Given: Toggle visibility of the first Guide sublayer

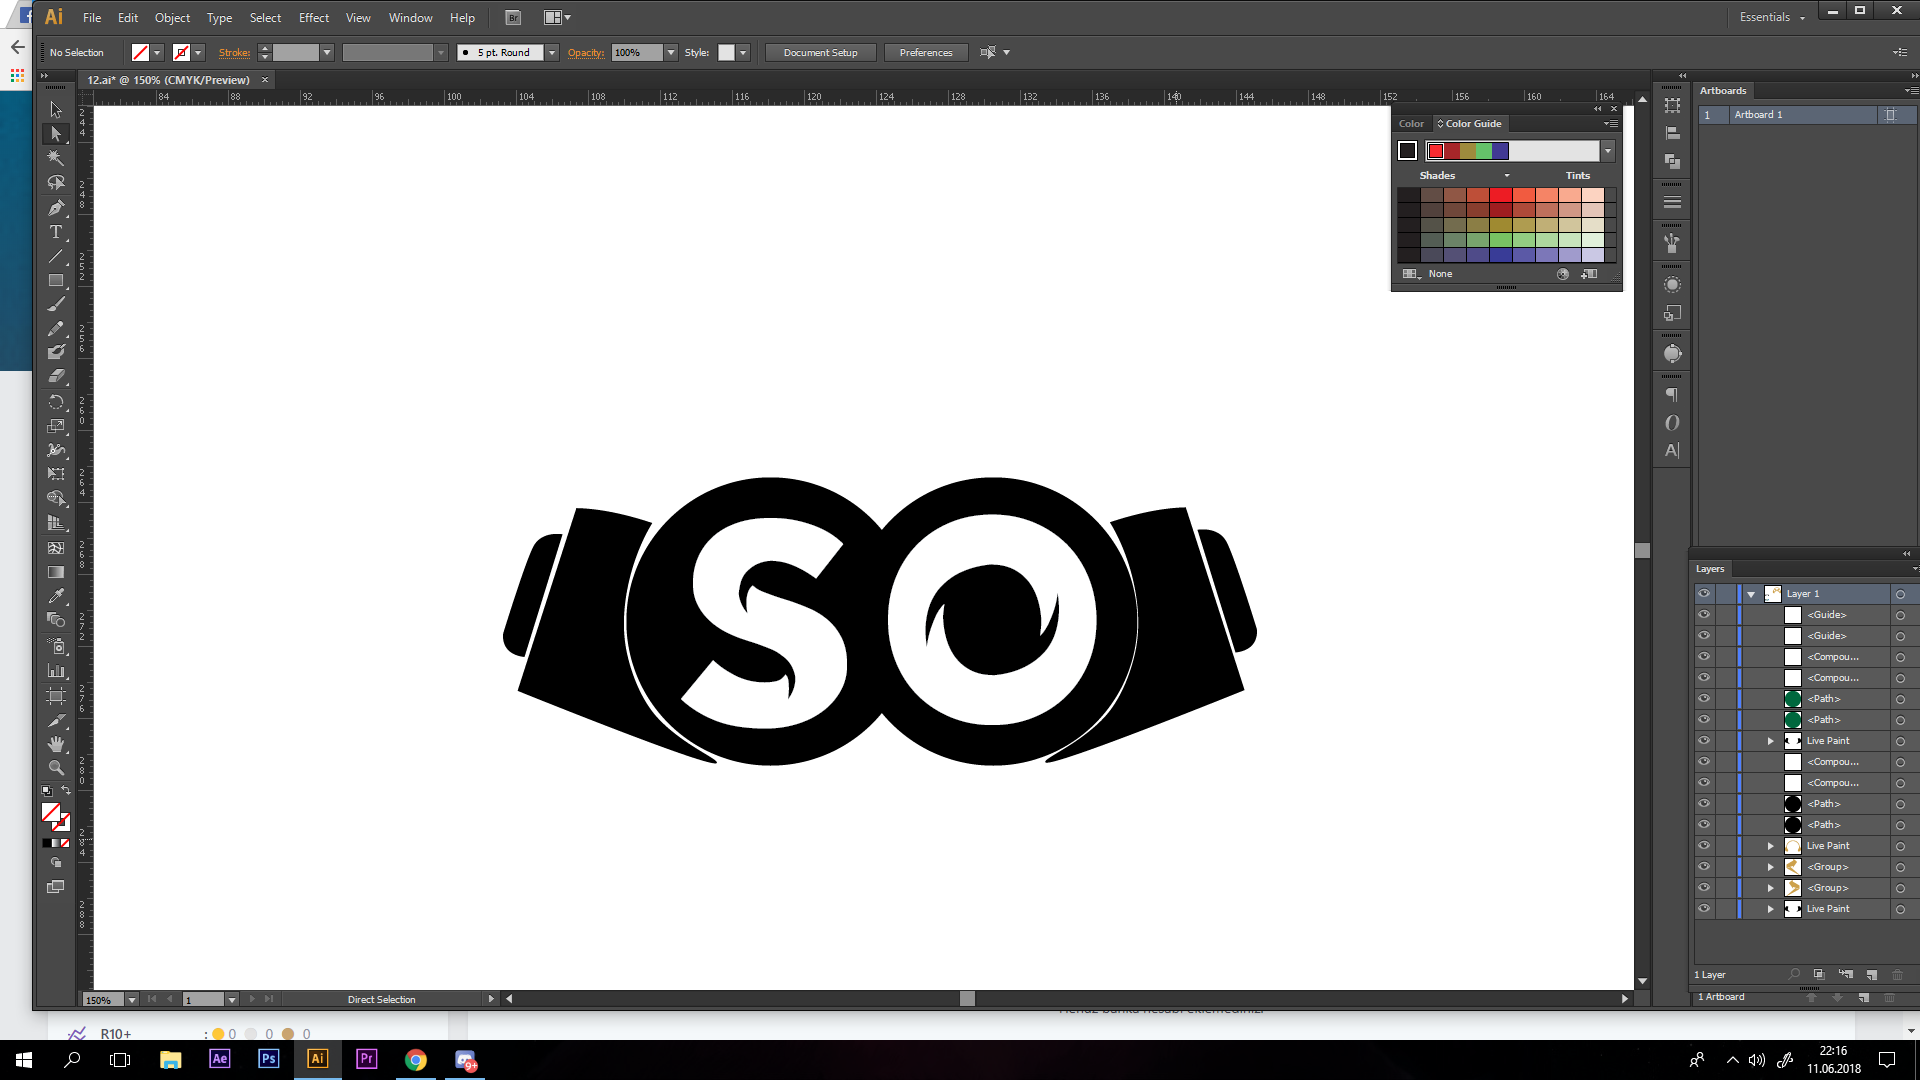Looking at the screenshot, I should pyautogui.click(x=1704, y=615).
